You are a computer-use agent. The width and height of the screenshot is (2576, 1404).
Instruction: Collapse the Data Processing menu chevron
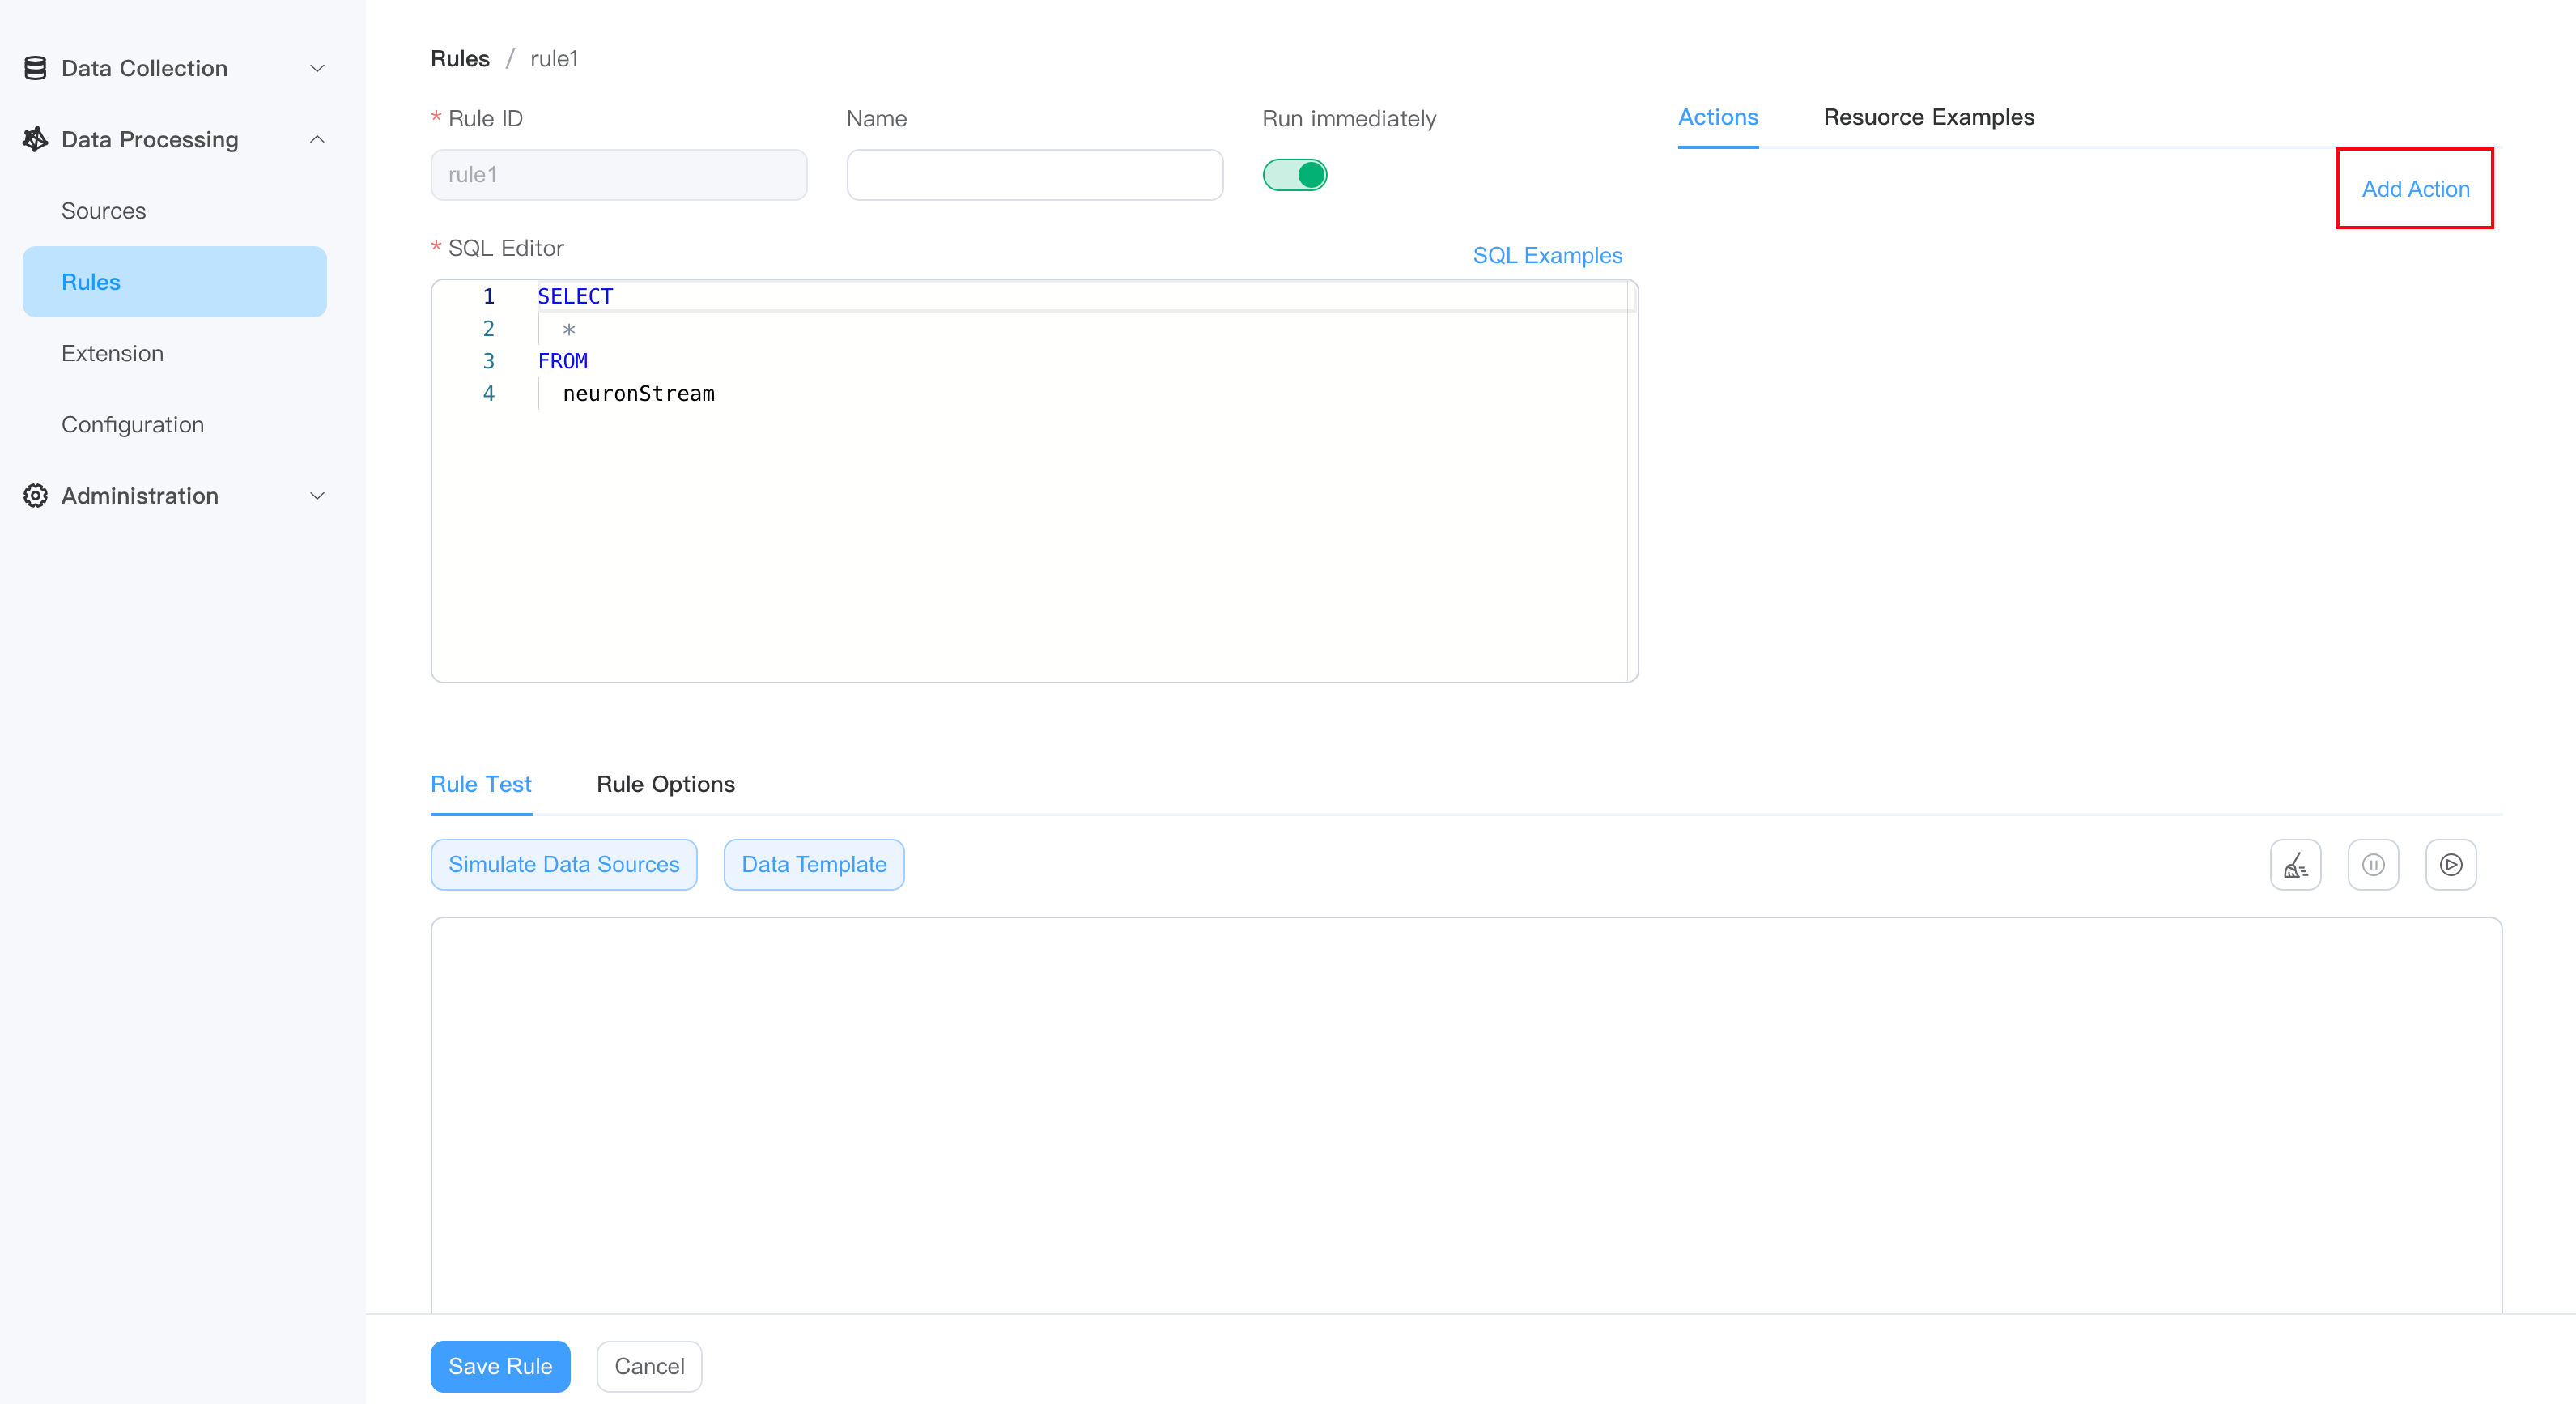pos(317,139)
